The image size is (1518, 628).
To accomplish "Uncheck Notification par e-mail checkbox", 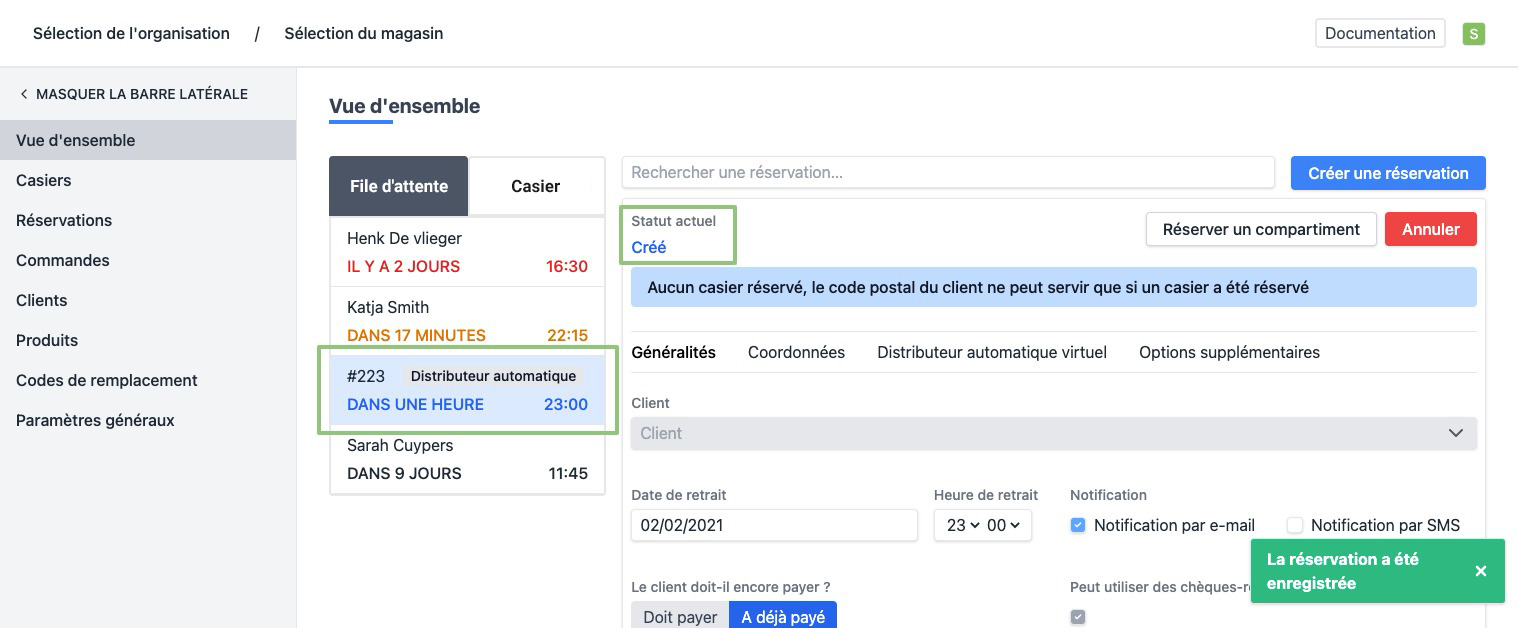I will (1078, 525).
